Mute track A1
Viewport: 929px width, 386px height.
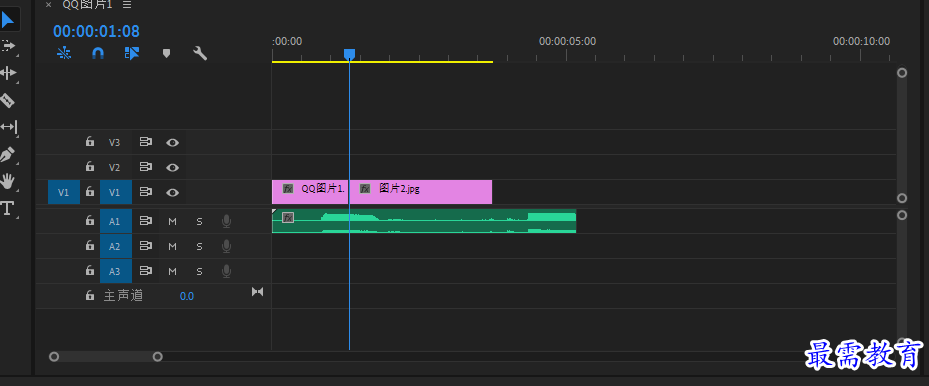point(172,221)
